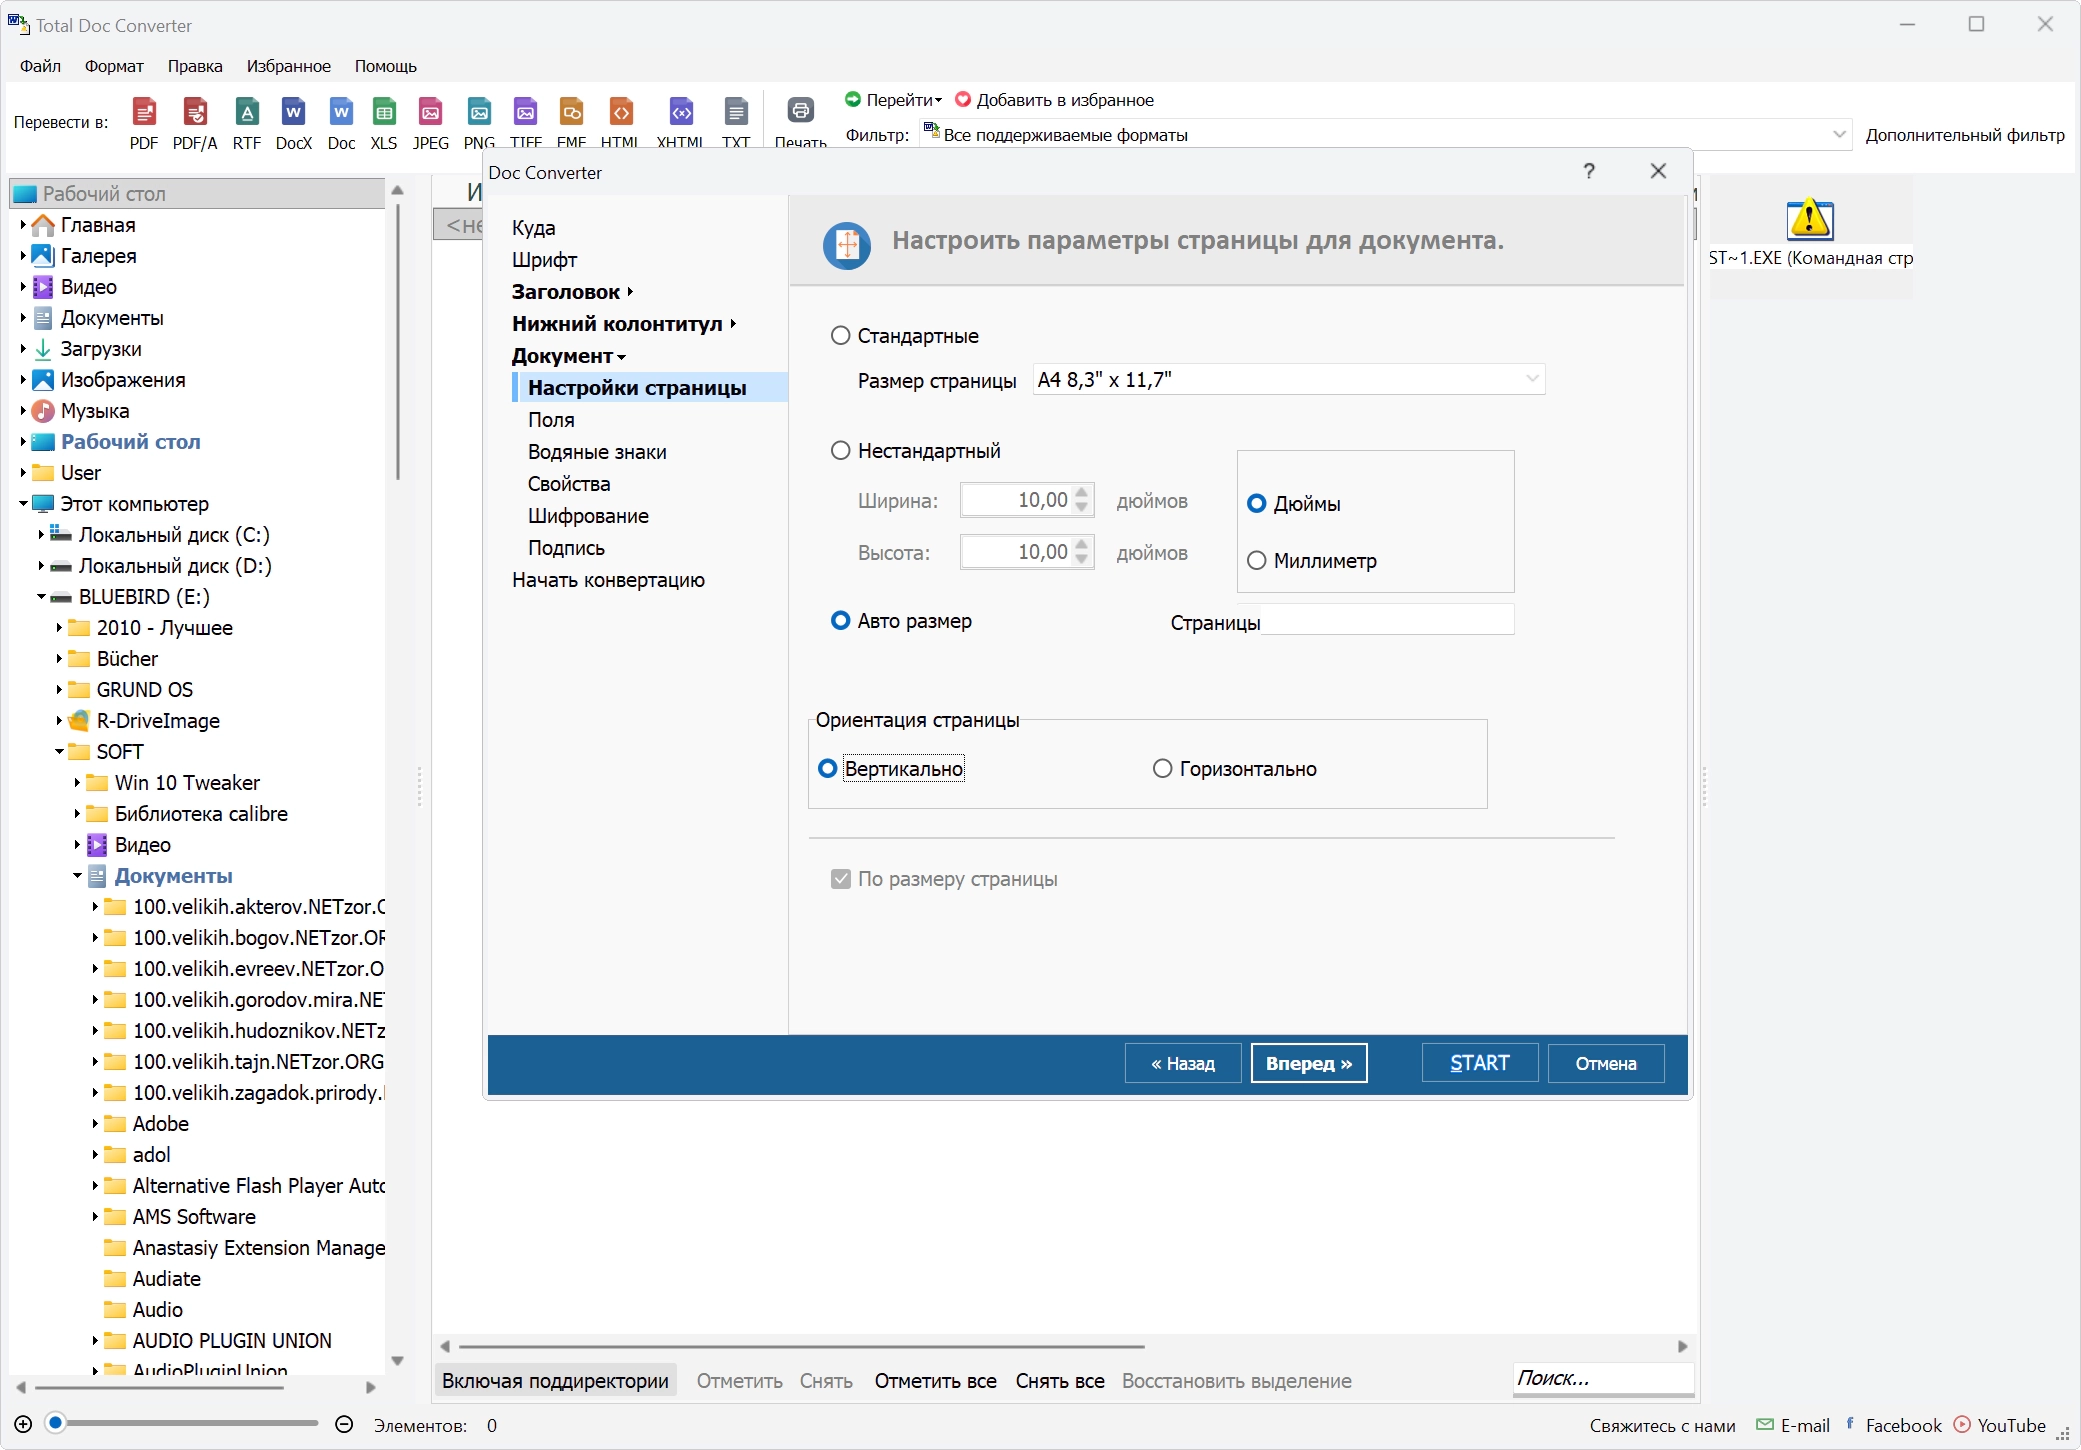Click the Отмена cancel button
The height and width of the screenshot is (1450, 2081).
point(1606,1063)
